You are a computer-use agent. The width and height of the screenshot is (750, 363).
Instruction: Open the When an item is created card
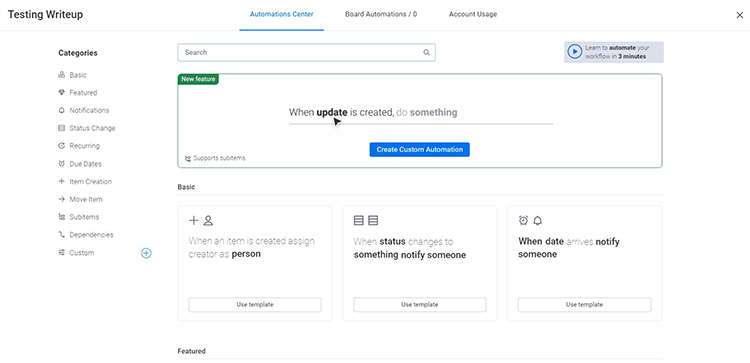tap(255, 263)
